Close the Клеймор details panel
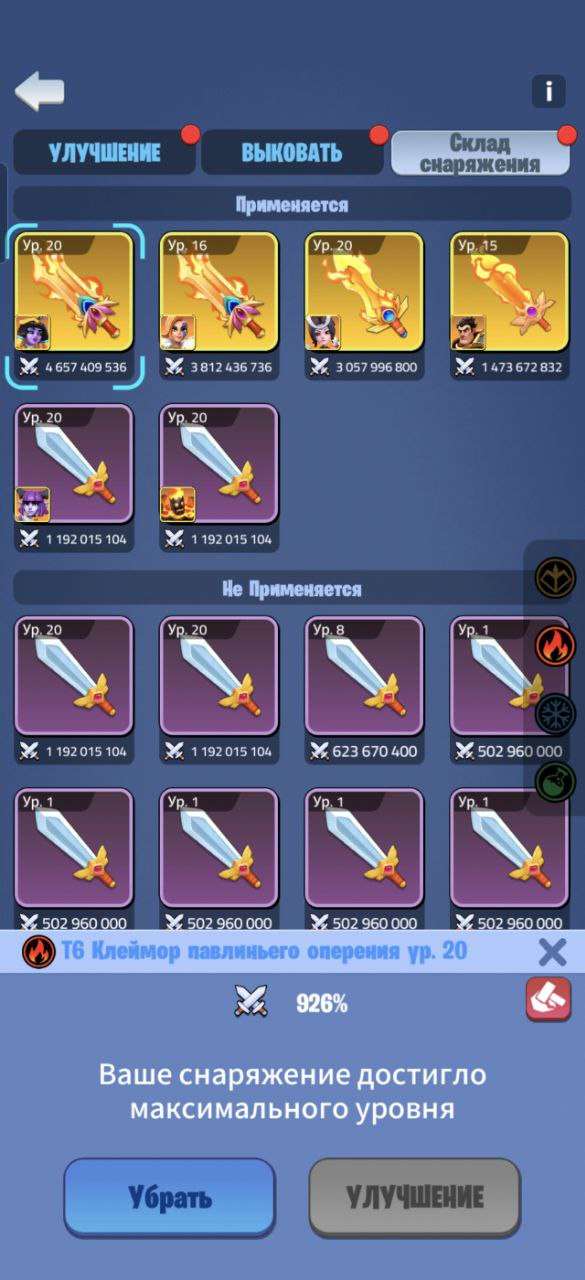The image size is (585, 1280). tap(552, 952)
